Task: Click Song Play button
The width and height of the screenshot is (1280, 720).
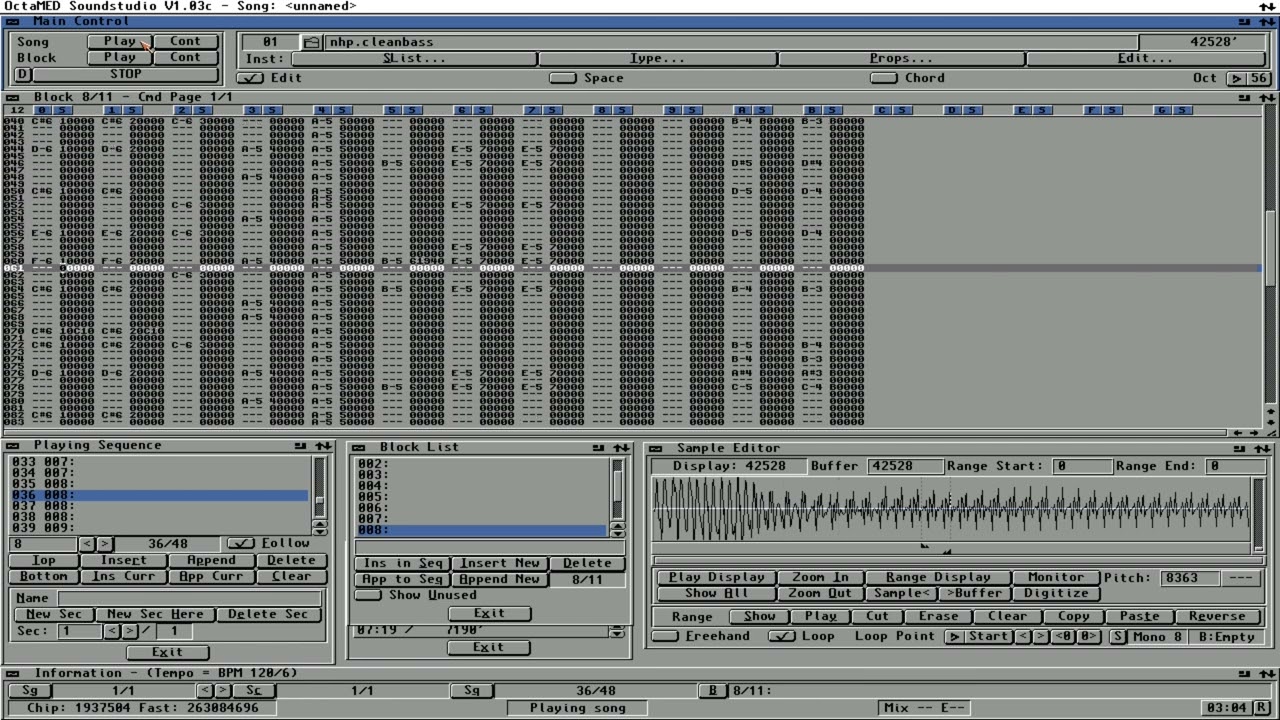Action: (x=120, y=42)
